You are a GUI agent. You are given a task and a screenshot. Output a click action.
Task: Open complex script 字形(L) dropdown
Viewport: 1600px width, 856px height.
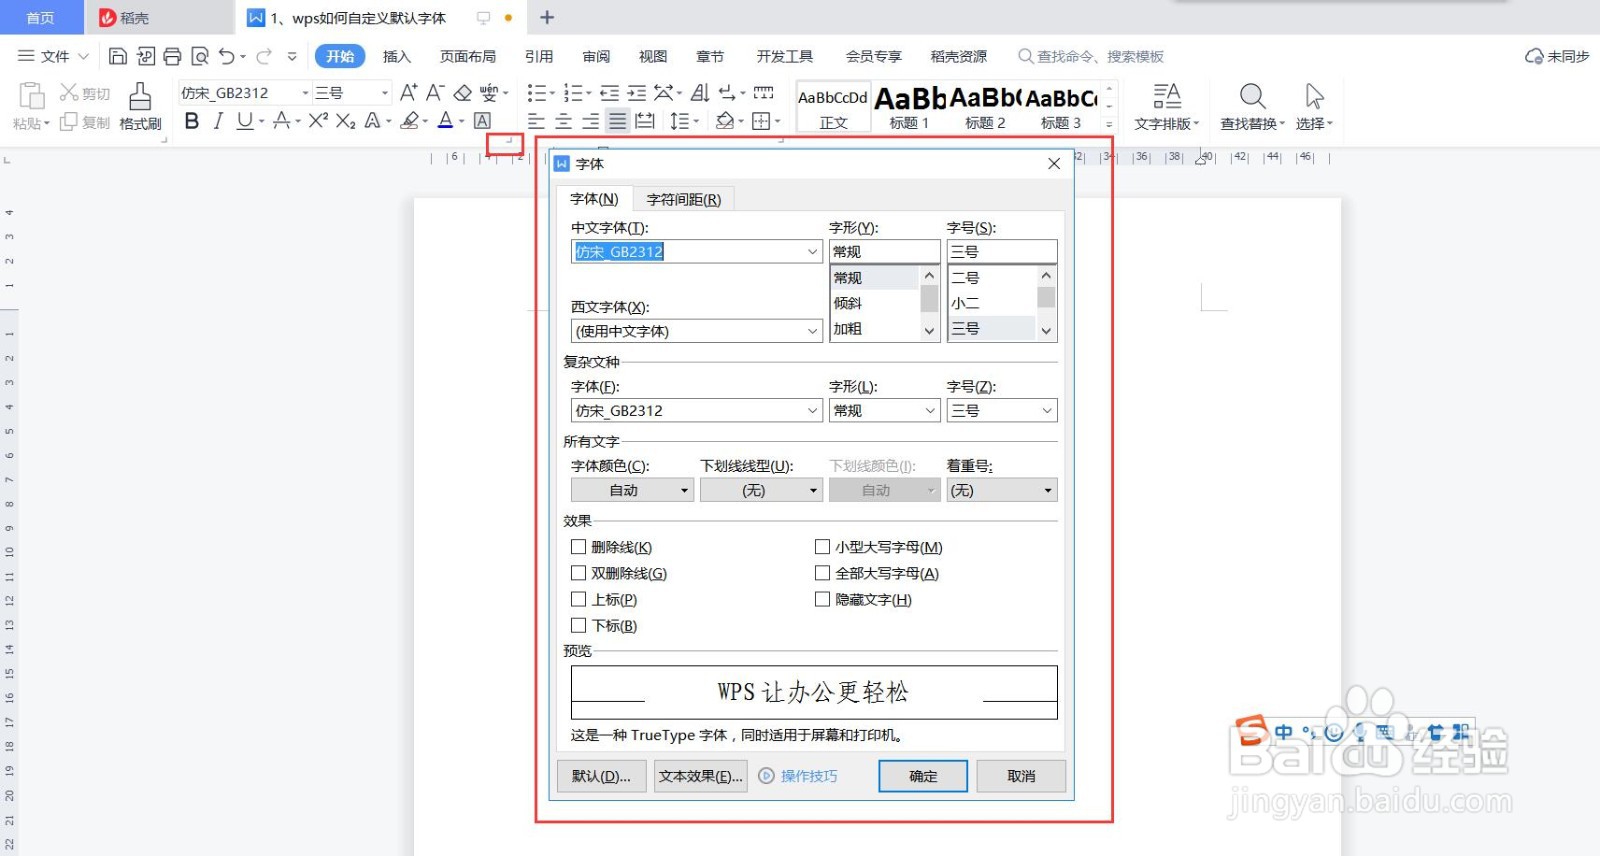930,411
